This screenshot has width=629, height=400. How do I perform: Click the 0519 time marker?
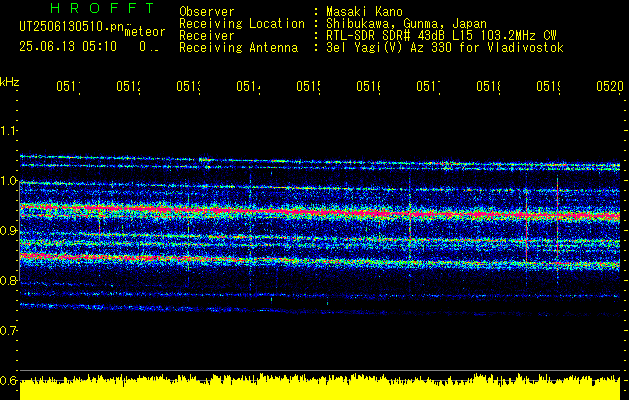[549, 86]
